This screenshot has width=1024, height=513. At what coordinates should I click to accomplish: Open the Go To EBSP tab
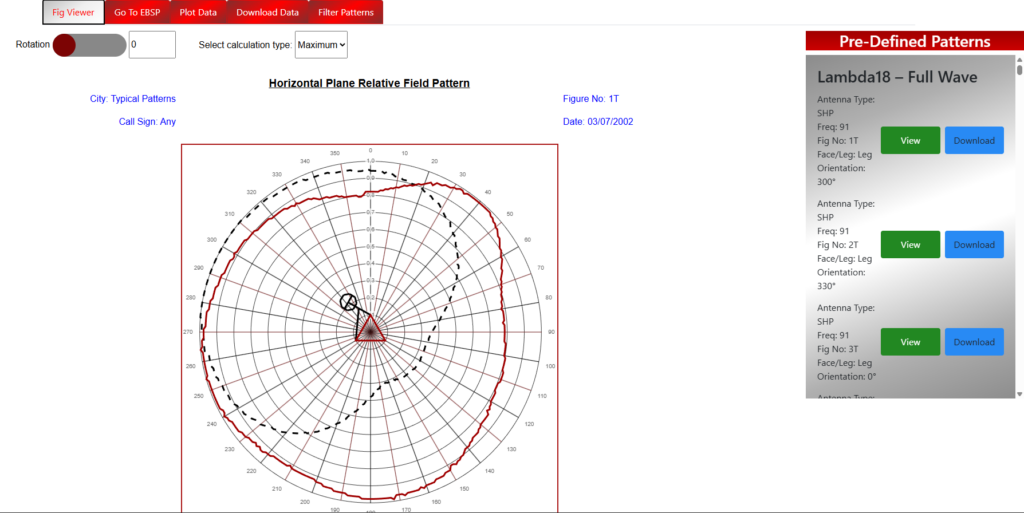click(137, 13)
